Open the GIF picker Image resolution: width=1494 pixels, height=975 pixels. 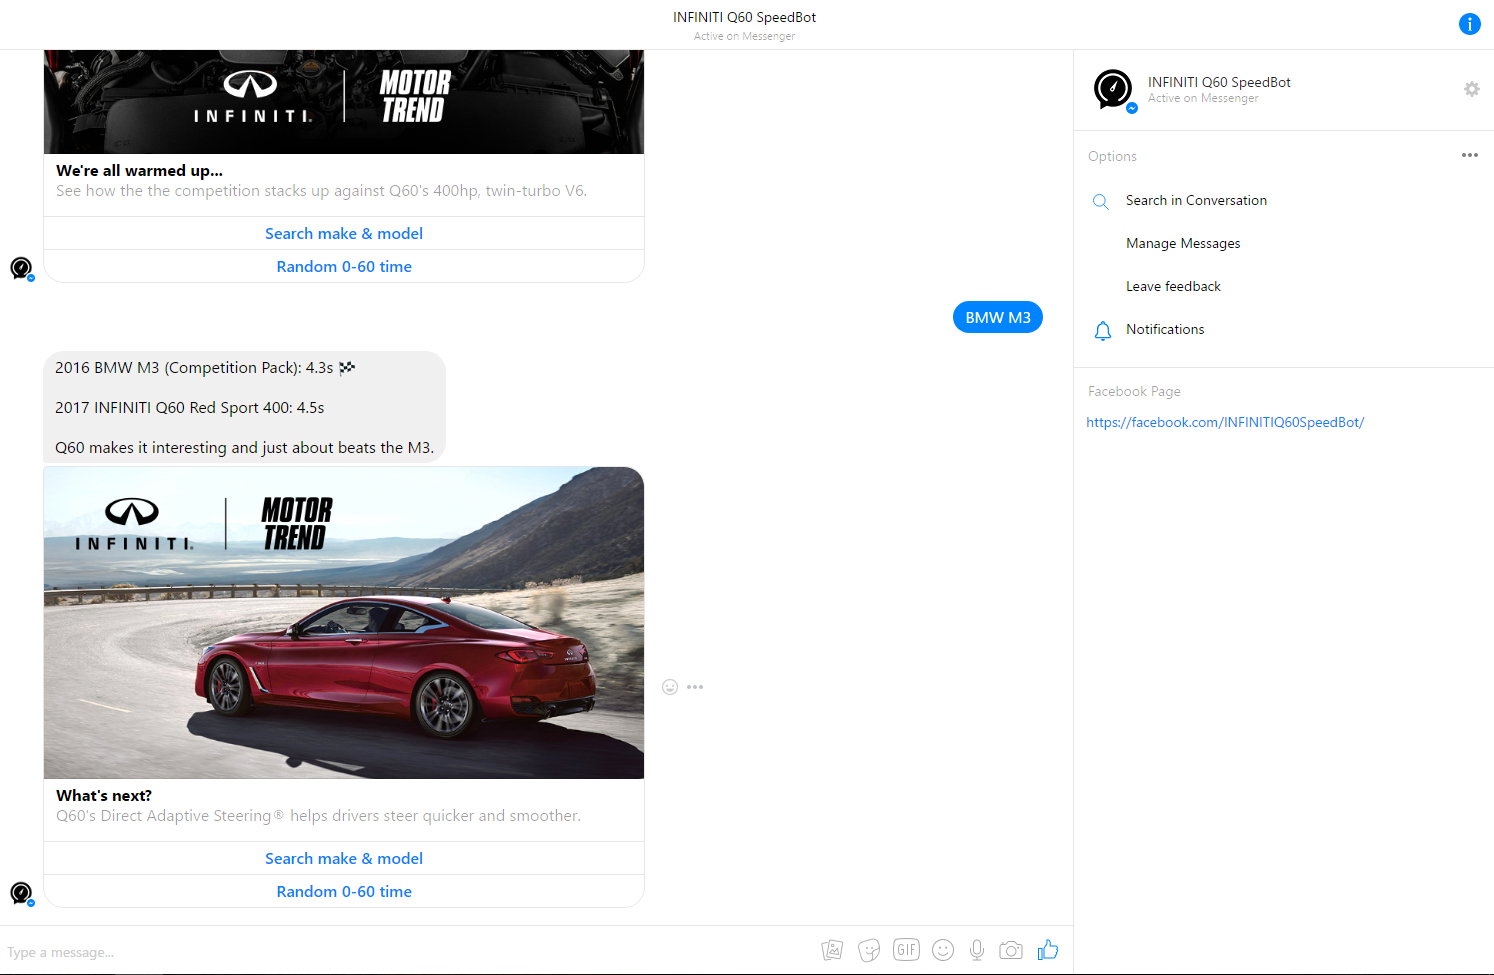[906, 950]
